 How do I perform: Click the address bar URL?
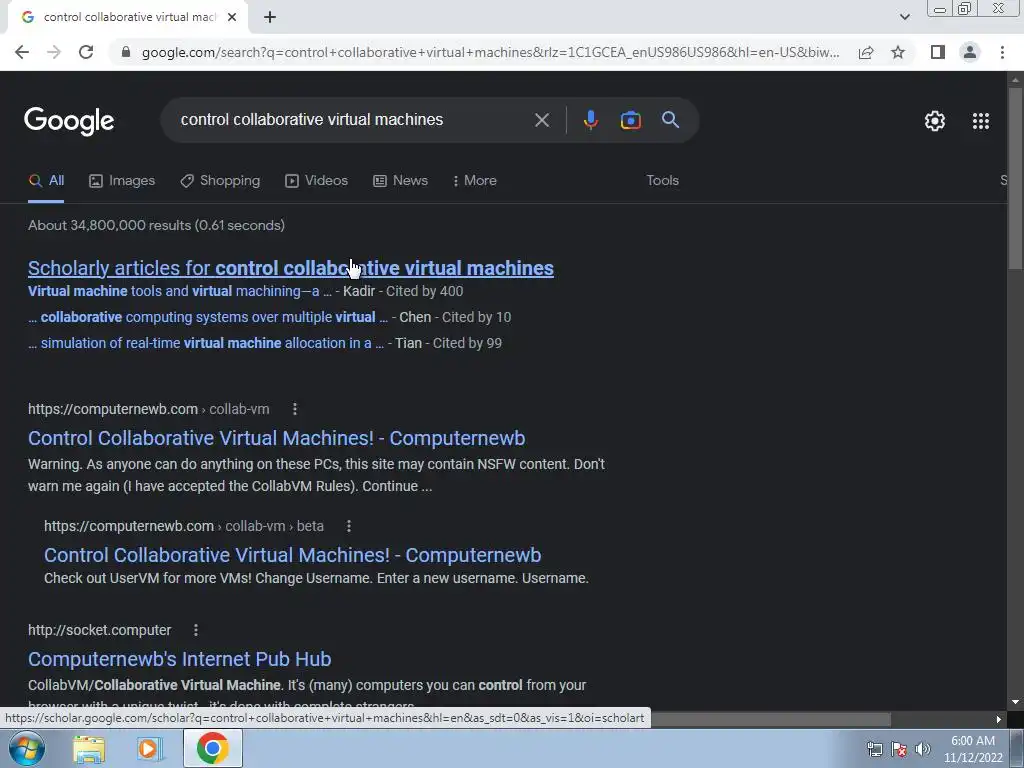click(490, 52)
